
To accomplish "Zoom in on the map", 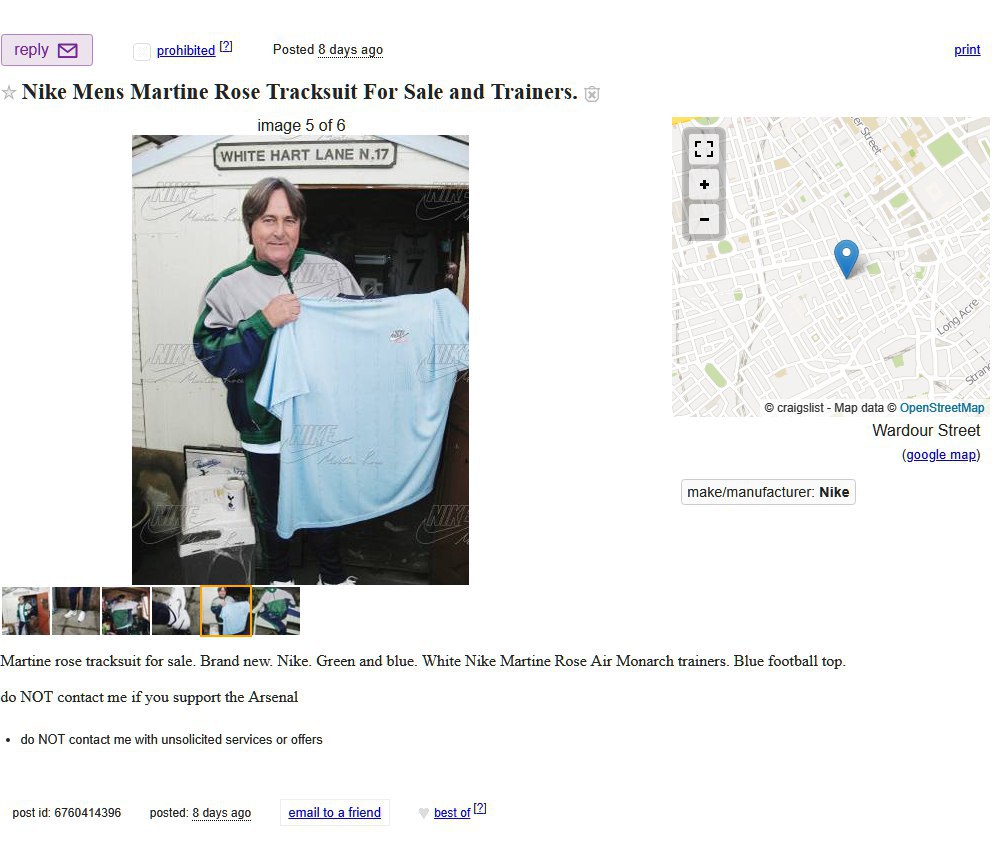I will pos(704,184).
